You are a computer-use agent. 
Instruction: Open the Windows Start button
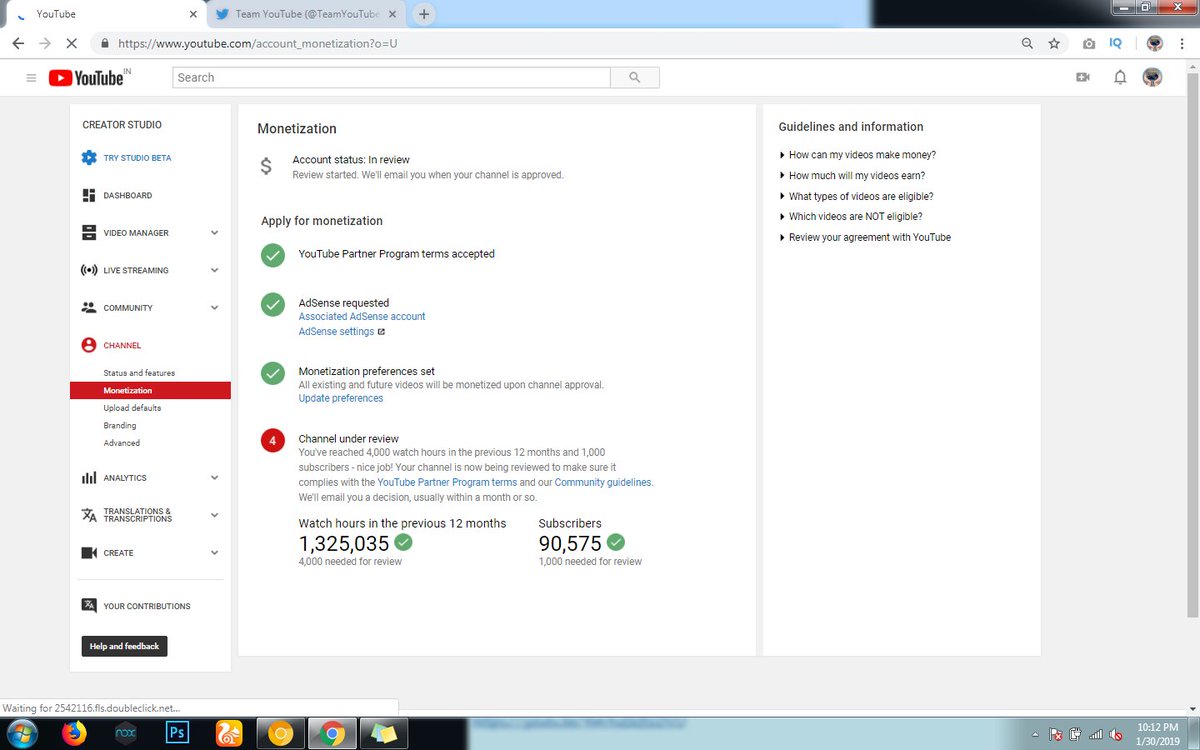[20, 733]
